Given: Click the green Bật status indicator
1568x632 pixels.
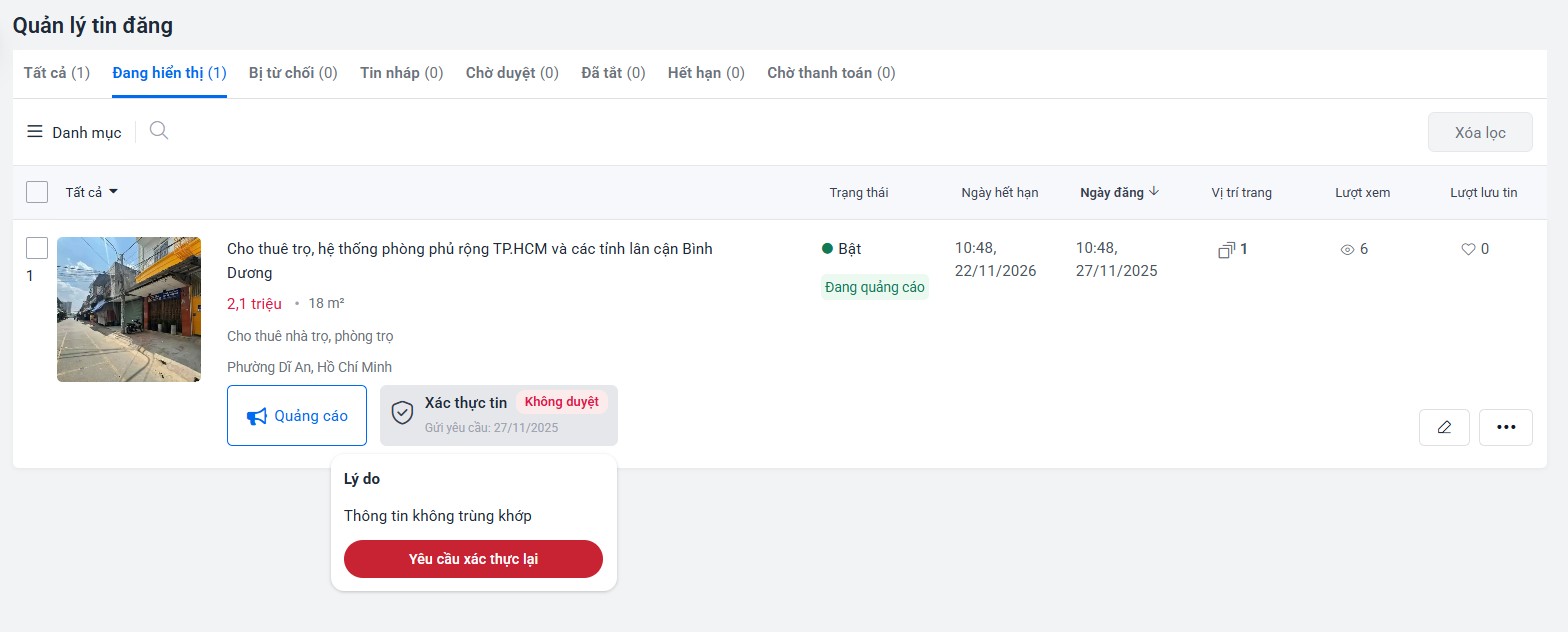Looking at the screenshot, I should [827, 249].
